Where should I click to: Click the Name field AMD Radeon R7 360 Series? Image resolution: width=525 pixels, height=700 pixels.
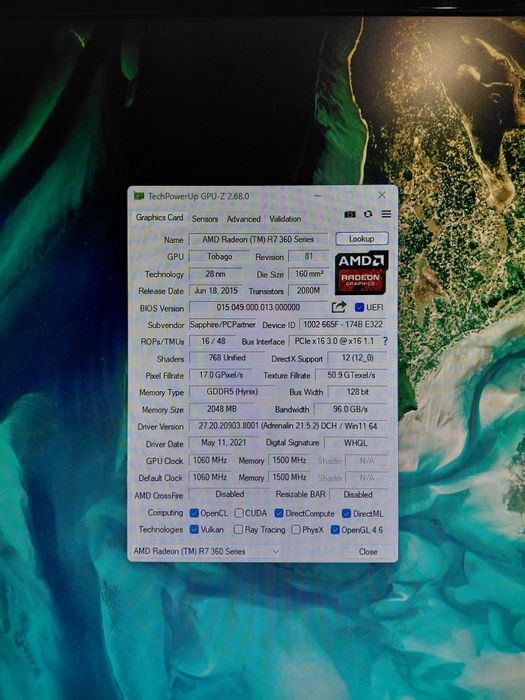point(258,239)
